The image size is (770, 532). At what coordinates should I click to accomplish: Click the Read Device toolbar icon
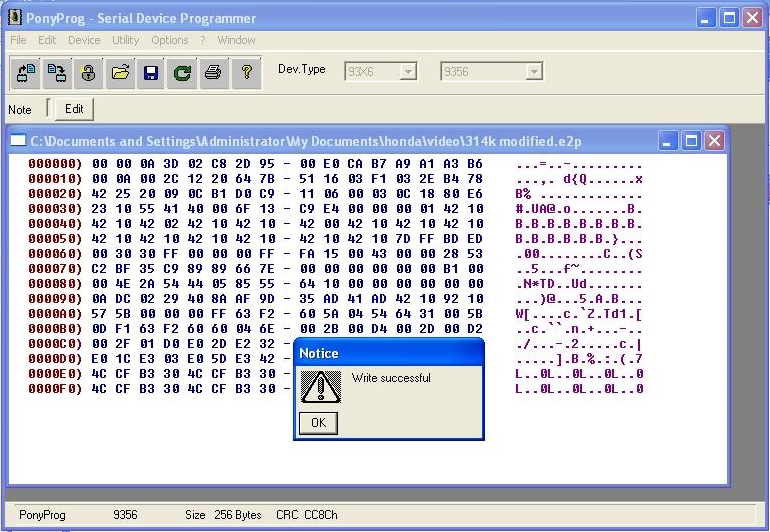(26, 73)
